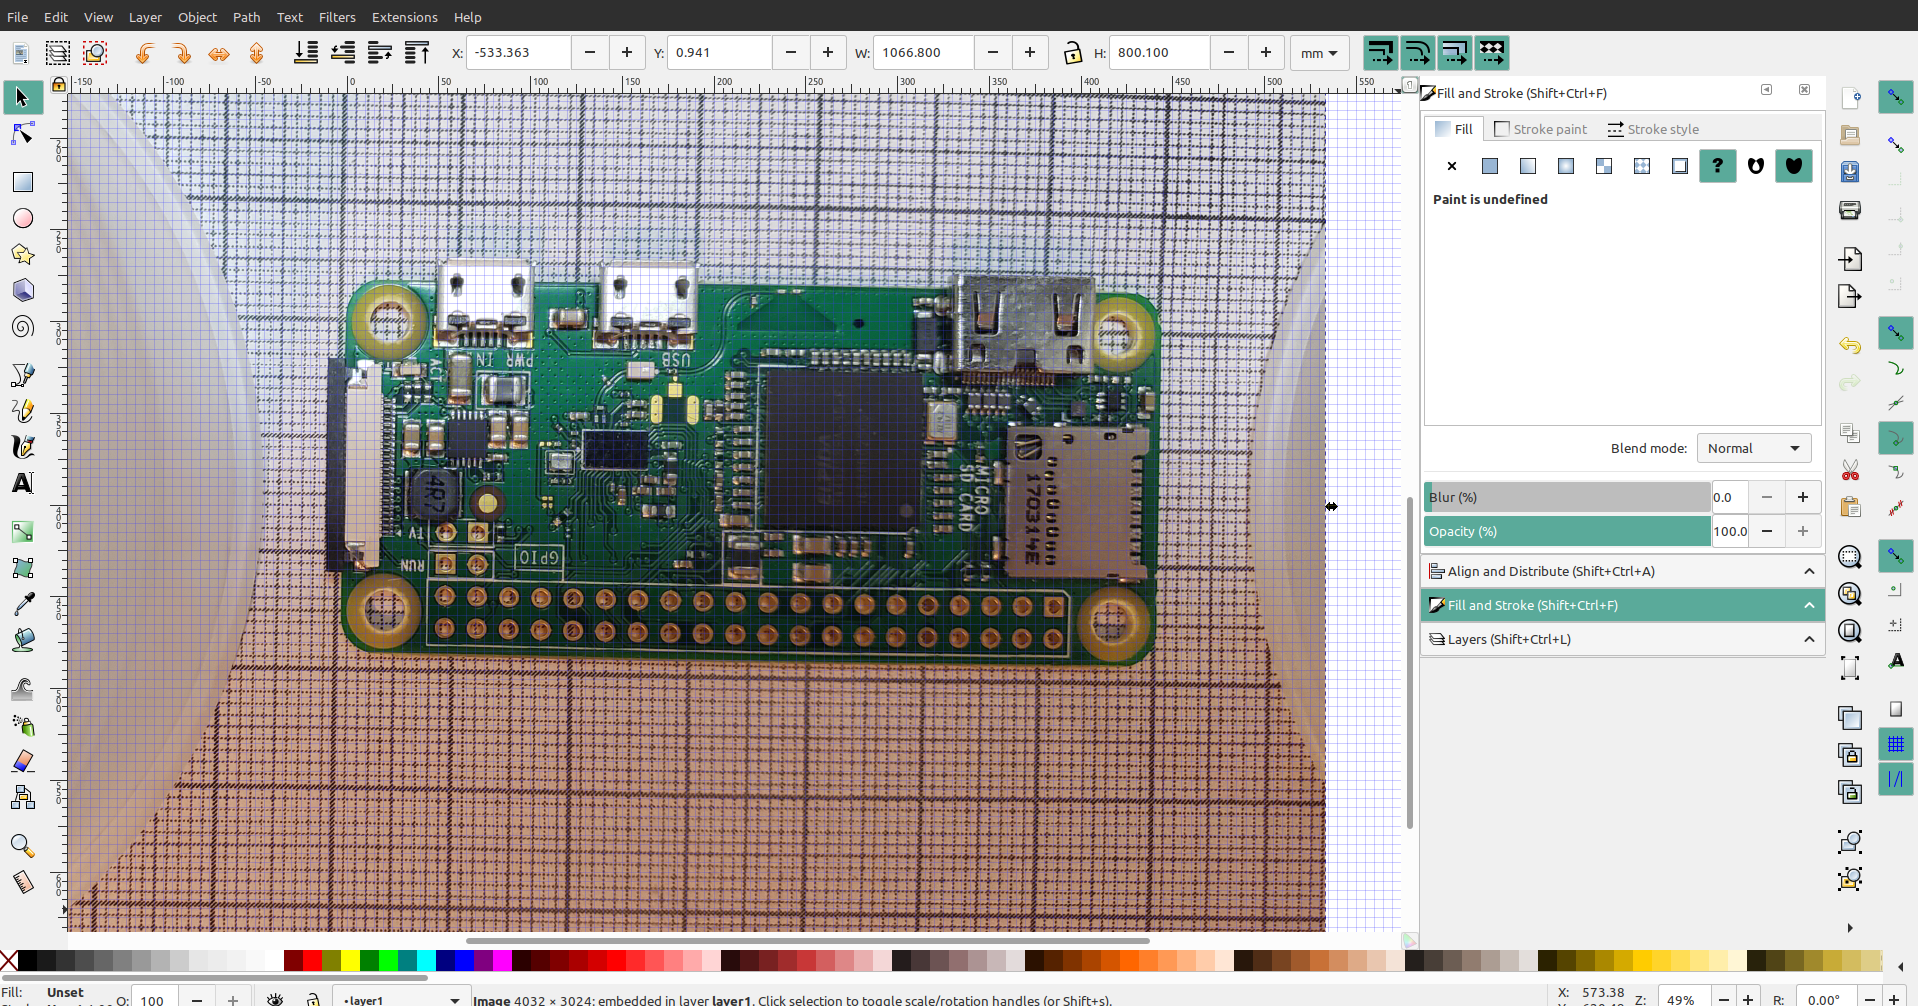Screen dimensions: 1918x1006
Task: Toggle main snapping enable button
Action: (1895, 97)
